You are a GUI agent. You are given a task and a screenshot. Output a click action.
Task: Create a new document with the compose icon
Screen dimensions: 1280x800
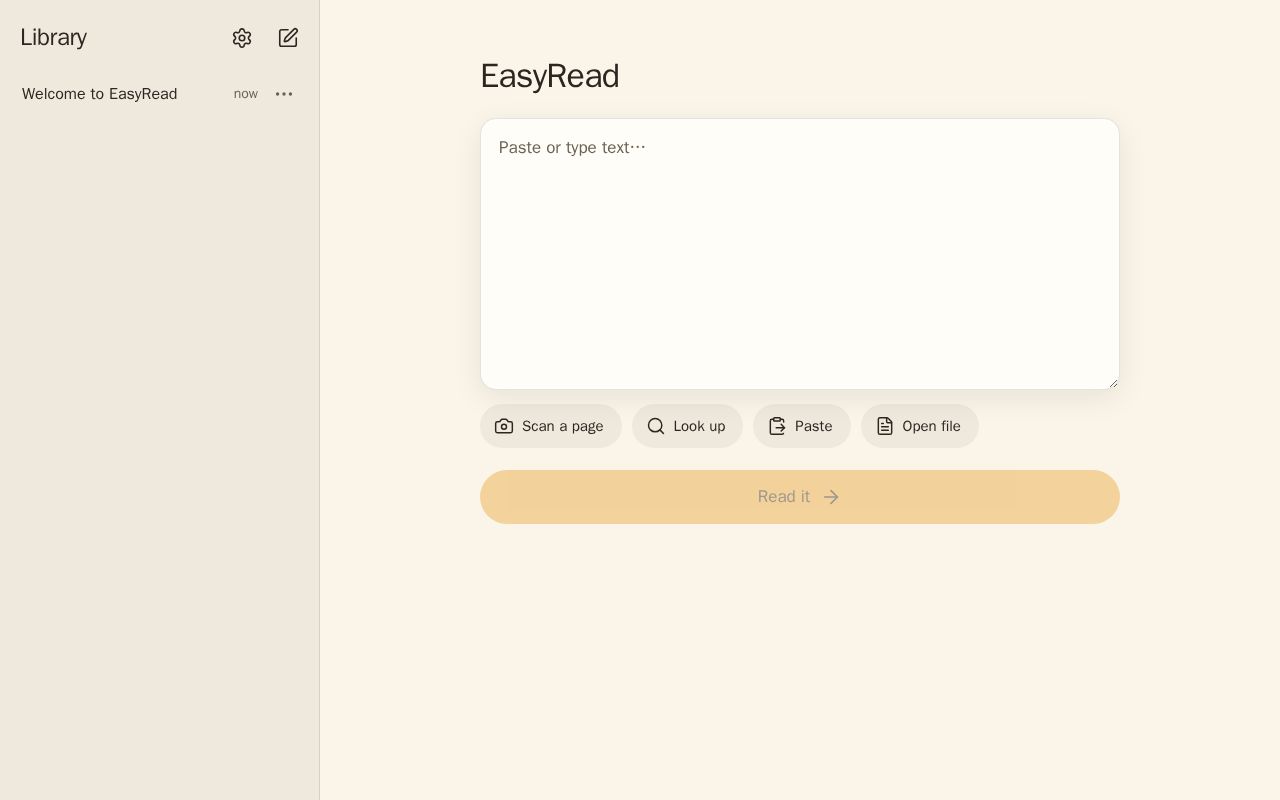[x=288, y=38]
